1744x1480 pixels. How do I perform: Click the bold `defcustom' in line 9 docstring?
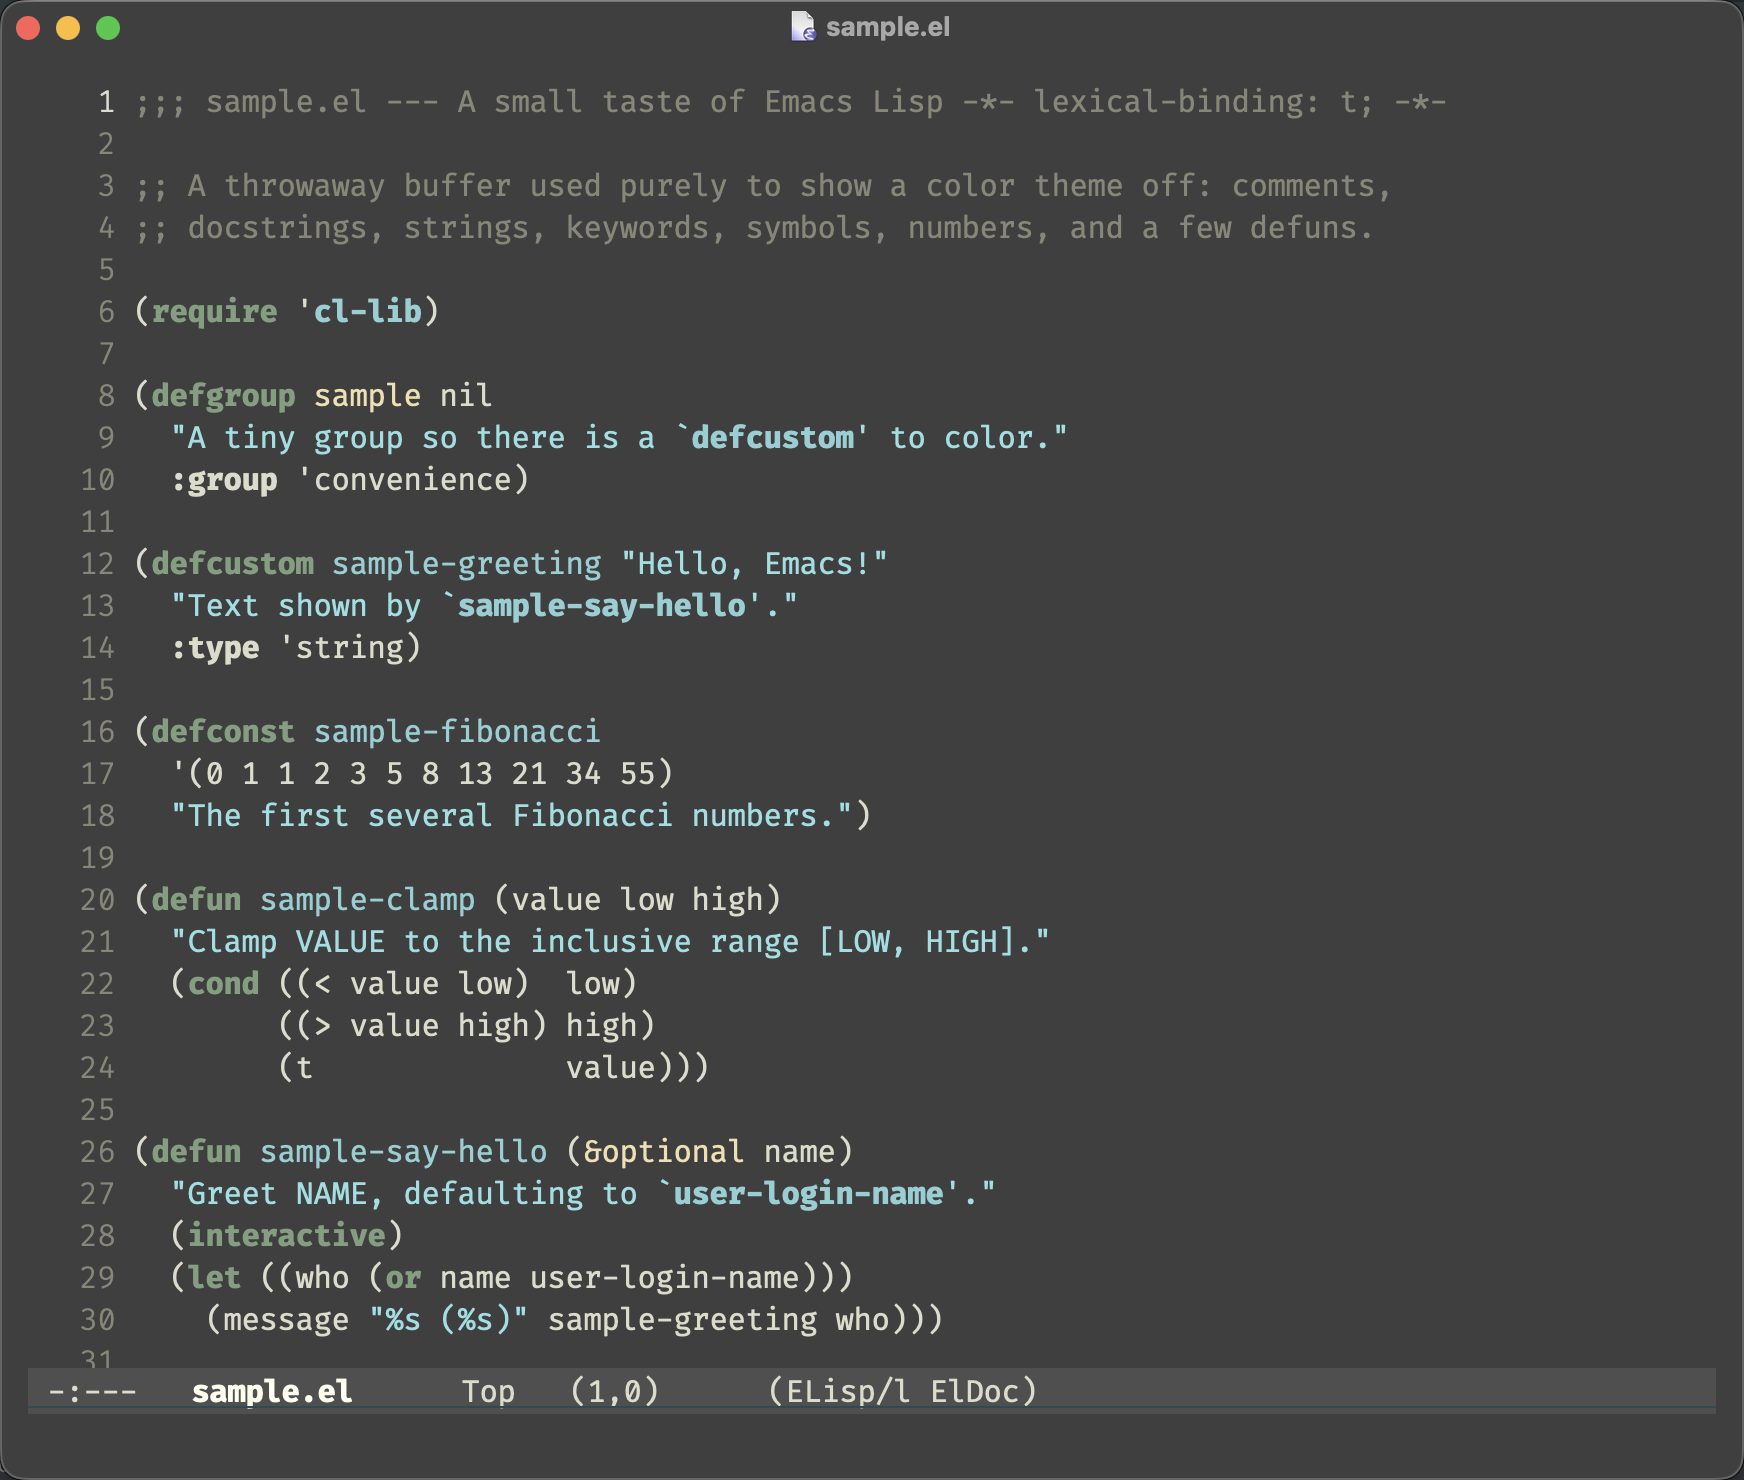coord(772,437)
